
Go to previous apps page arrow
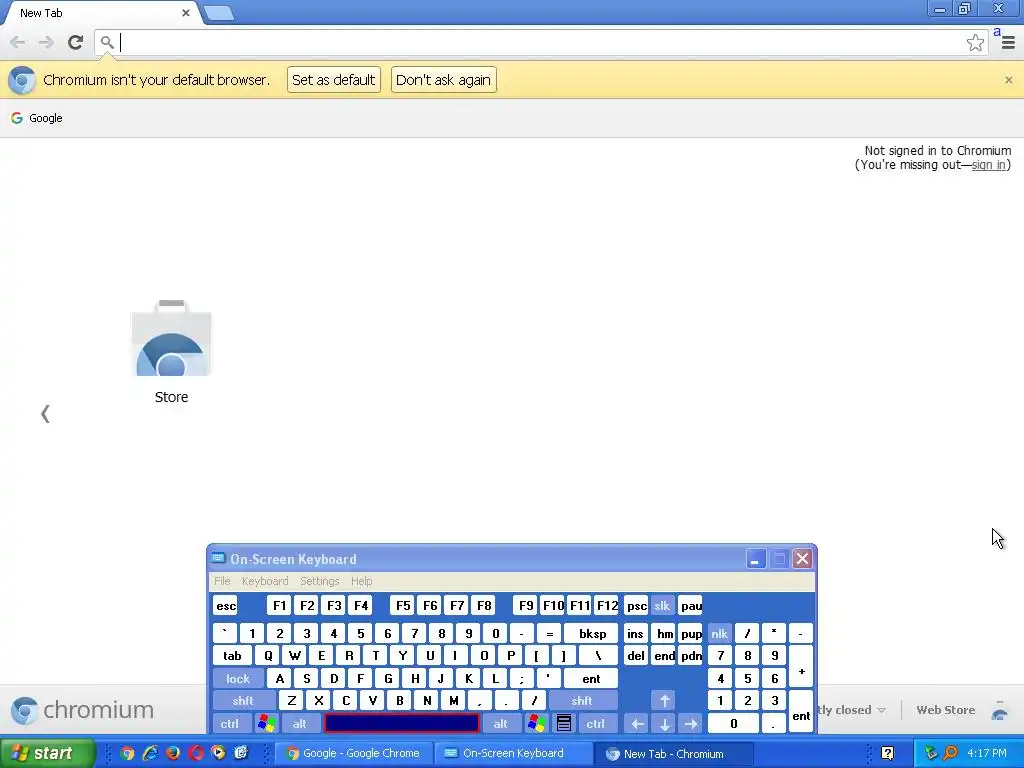45,413
